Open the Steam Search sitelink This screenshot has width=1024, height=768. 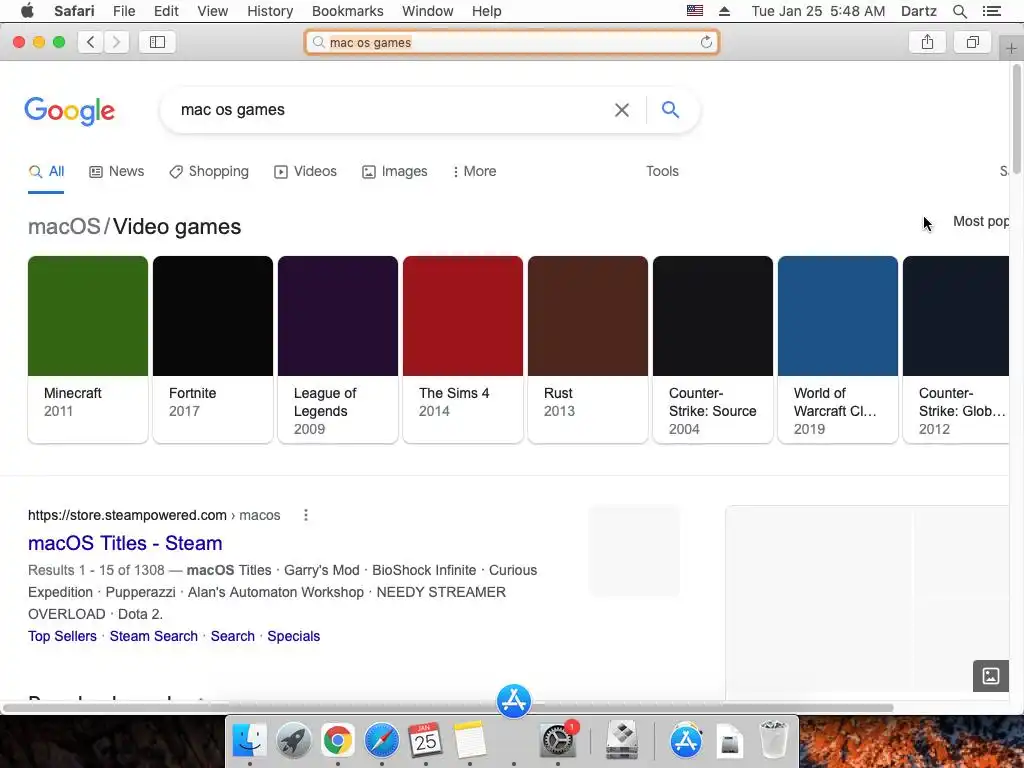coord(153,636)
